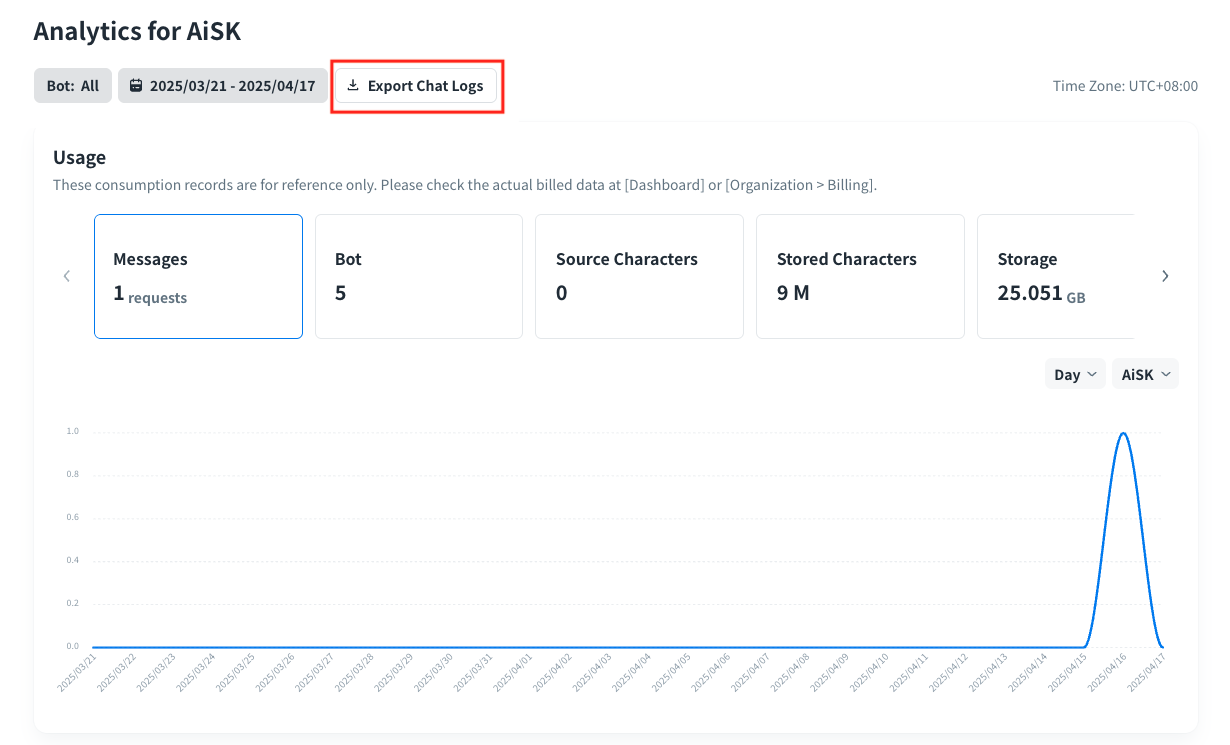
Task: Open the Day granularity dropdown
Action: click(1075, 374)
